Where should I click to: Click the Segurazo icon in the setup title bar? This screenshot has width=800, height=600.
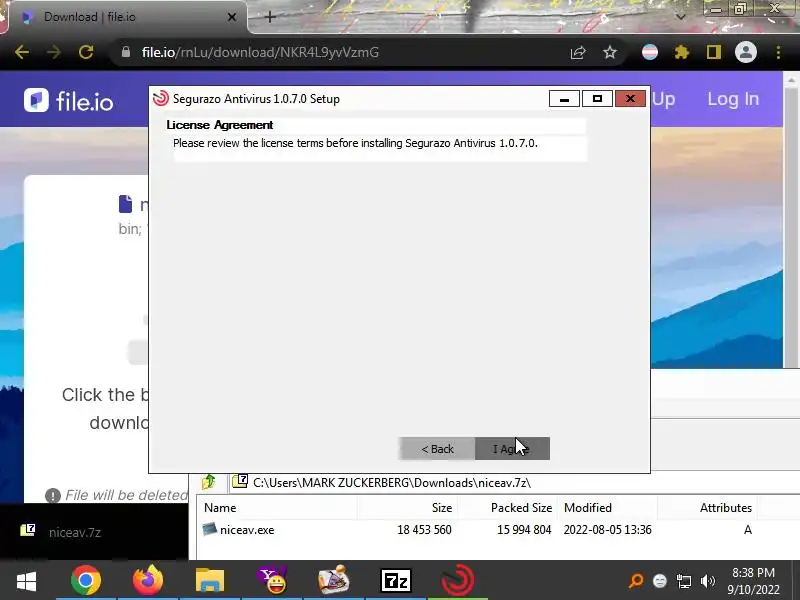click(x=161, y=98)
